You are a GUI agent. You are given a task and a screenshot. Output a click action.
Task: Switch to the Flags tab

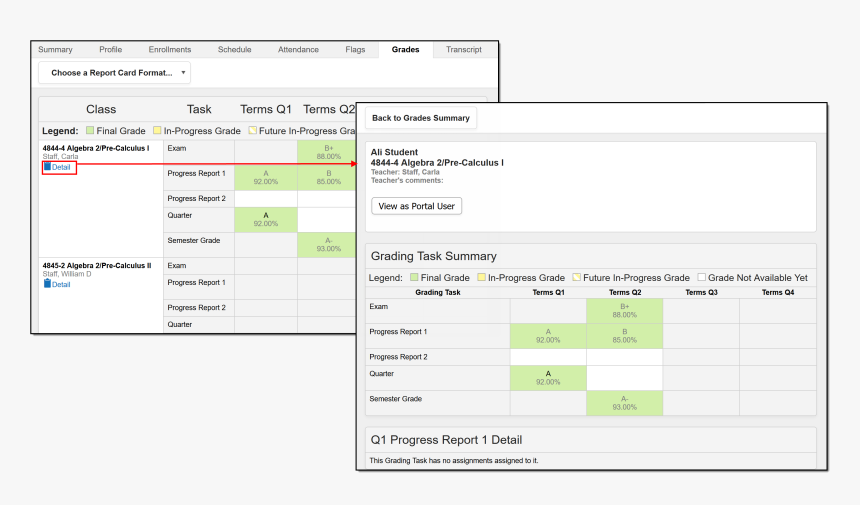point(355,49)
